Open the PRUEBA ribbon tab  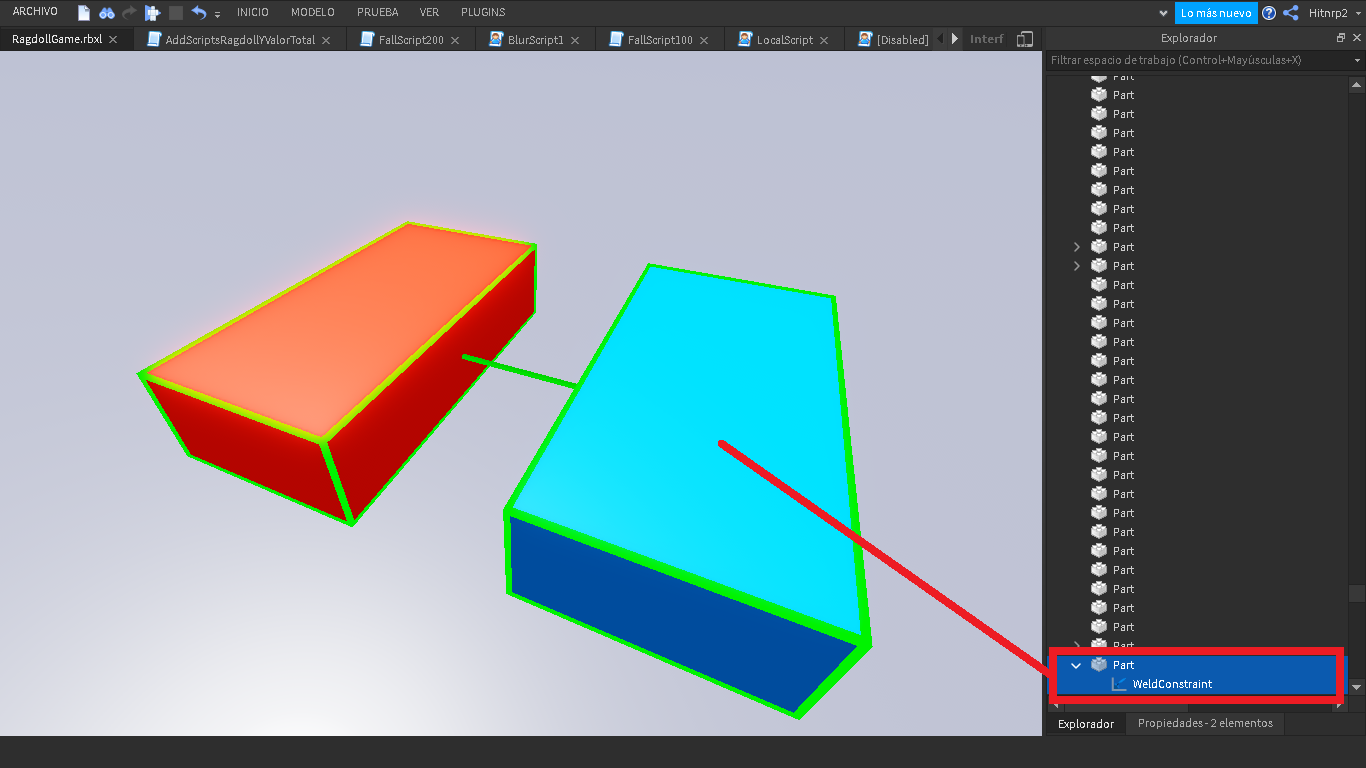pos(377,12)
